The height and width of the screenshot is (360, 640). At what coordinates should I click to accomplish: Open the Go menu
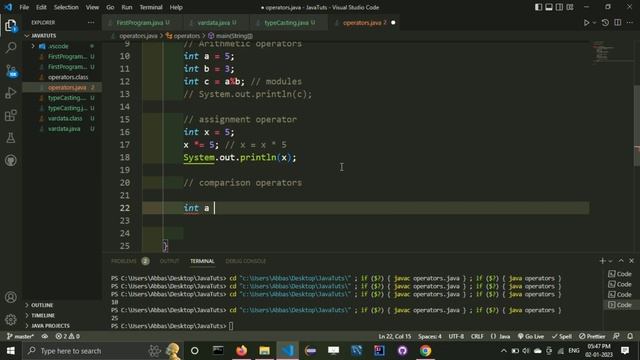110,7
